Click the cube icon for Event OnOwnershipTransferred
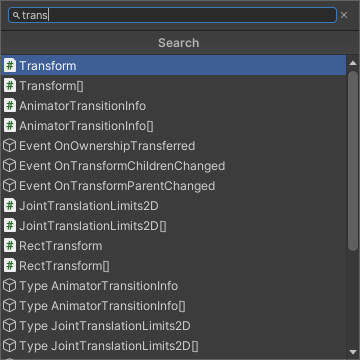Viewport: 360px width, 360px height. [10, 146]
